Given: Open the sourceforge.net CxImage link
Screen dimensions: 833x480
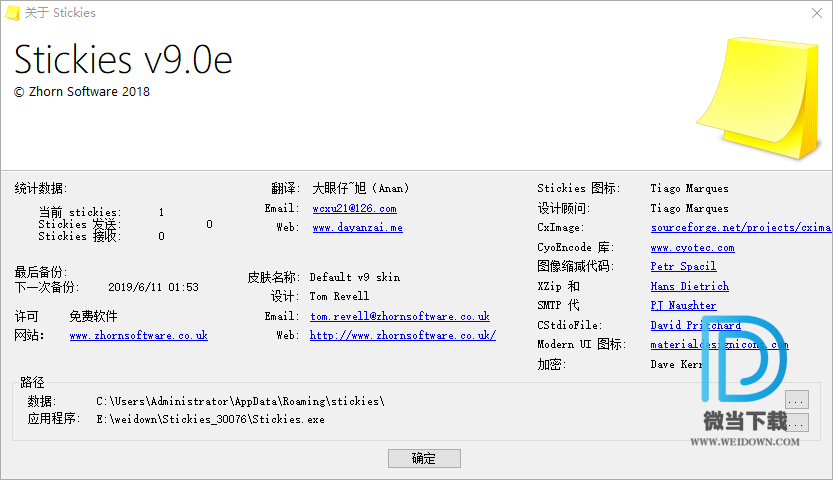Looking at the screenshot, I should point(741,228).
